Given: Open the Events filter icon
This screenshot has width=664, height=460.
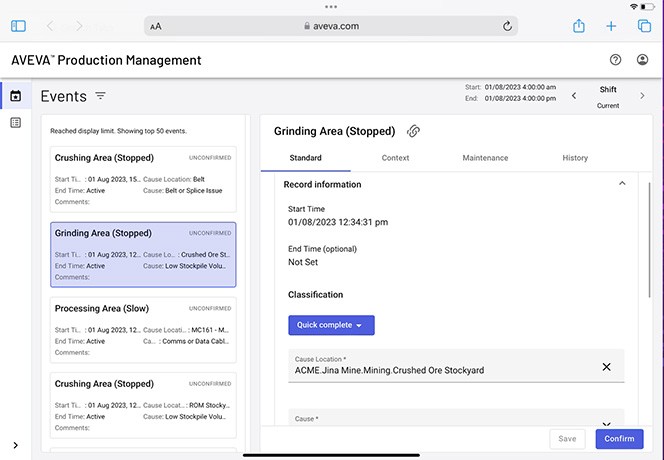Looking at the screenshot, I should pyautogui.click(x=100, y=96).
